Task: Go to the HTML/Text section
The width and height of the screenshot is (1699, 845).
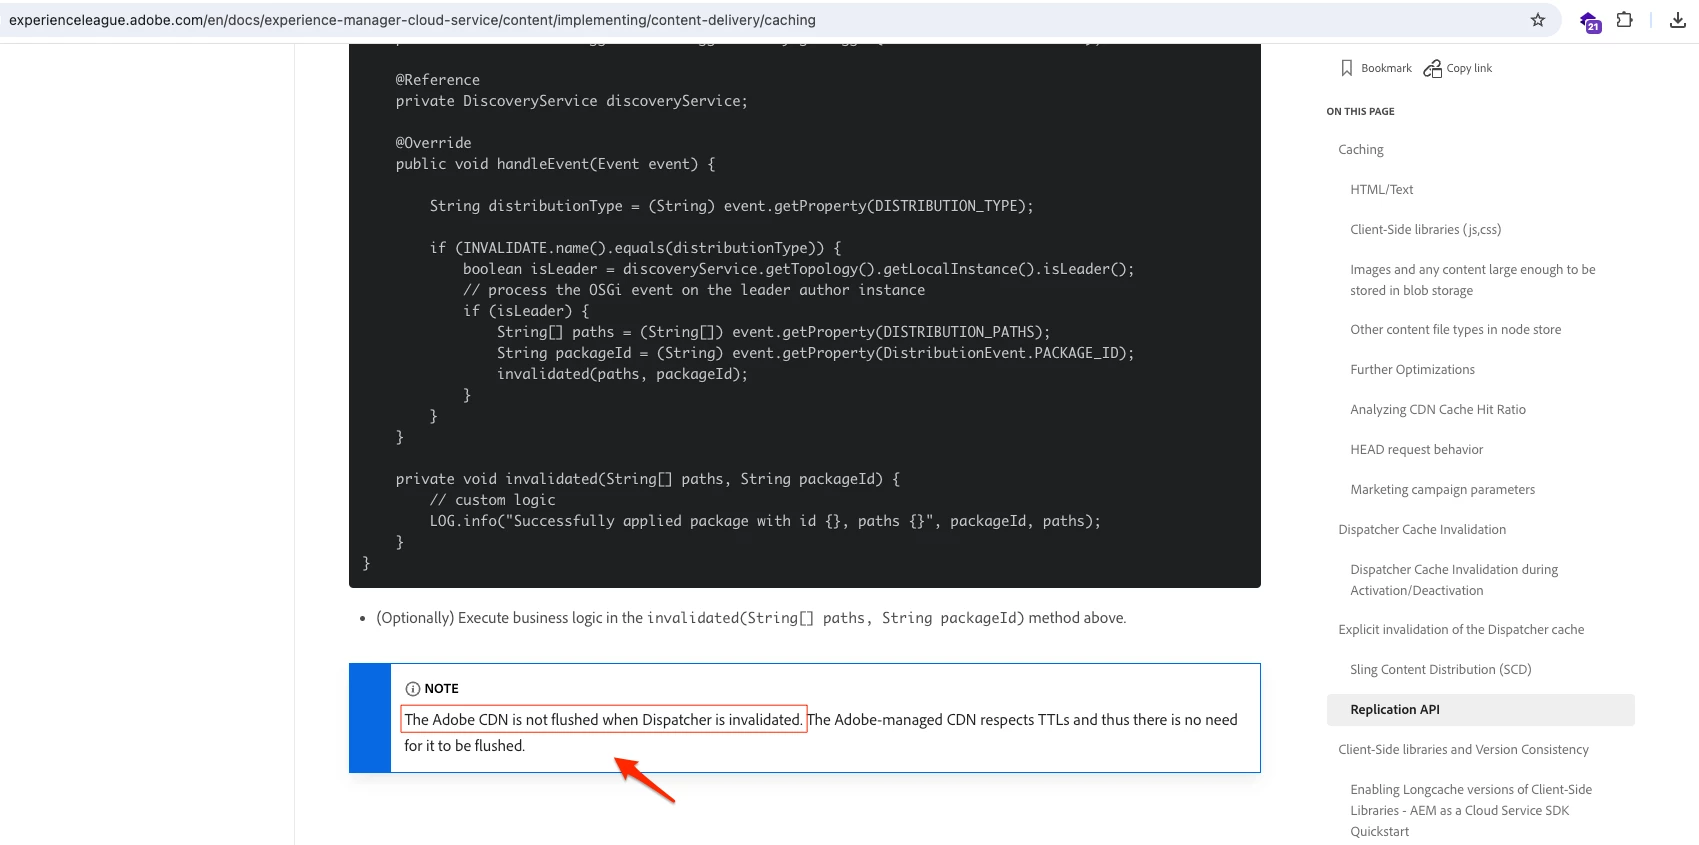Action: click(1381, 190)
